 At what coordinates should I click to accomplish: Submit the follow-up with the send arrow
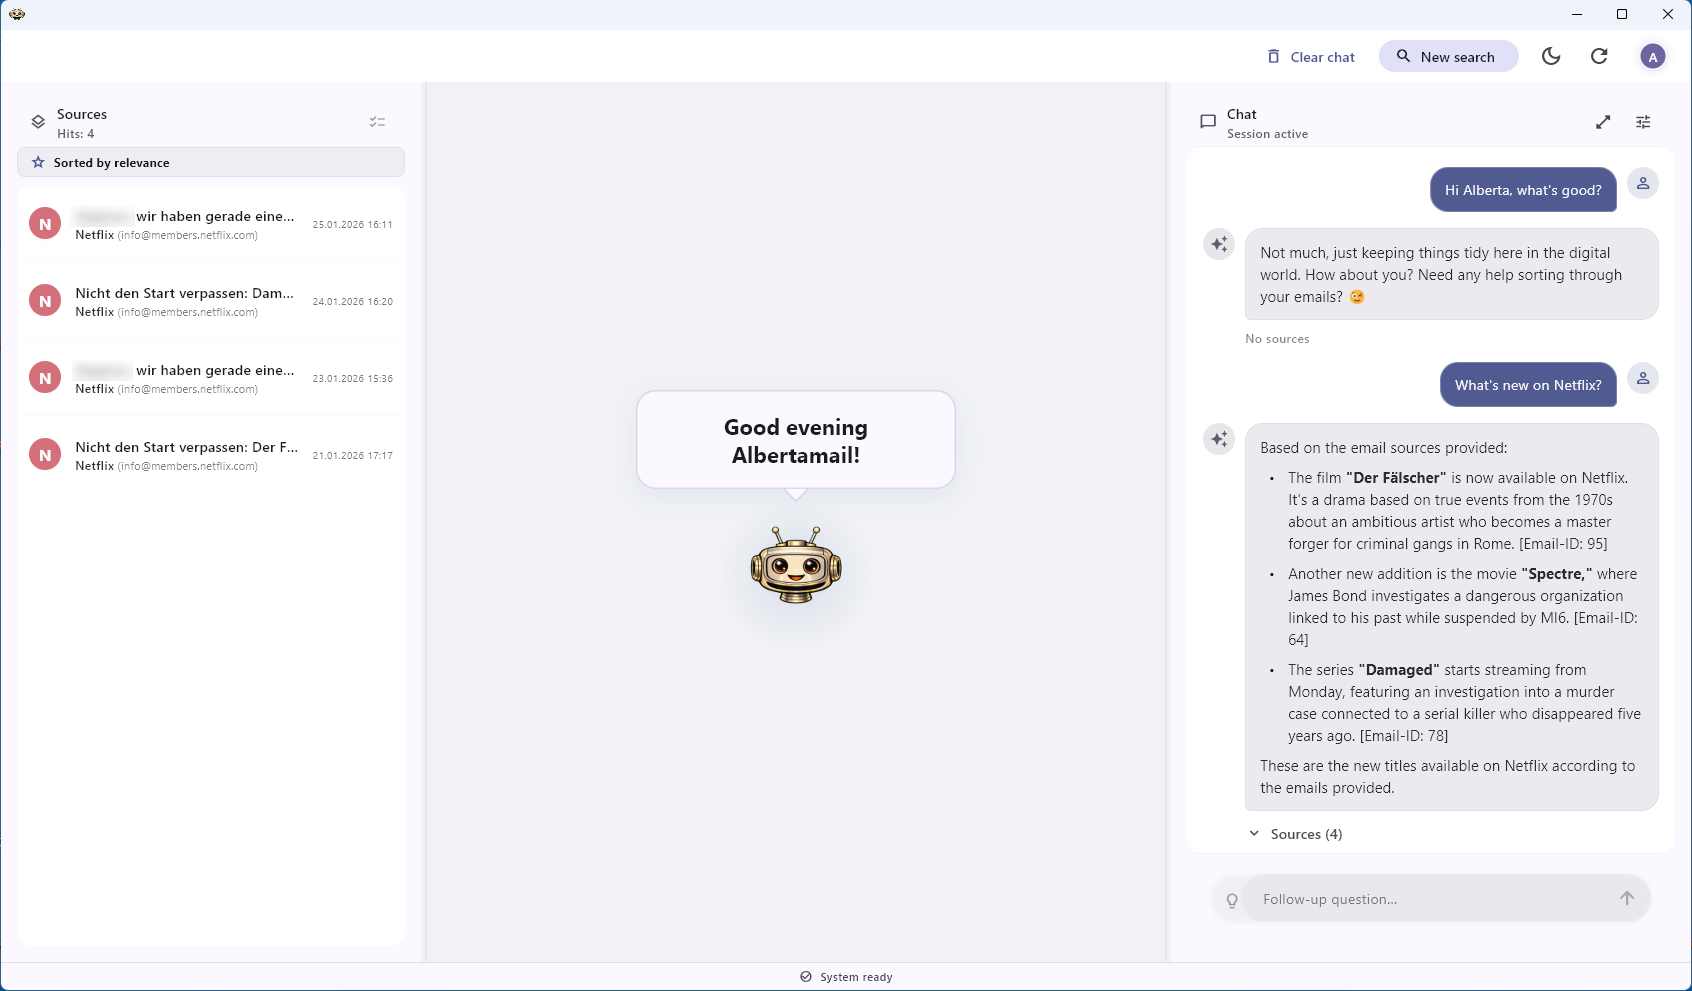[x=1626, y=898]
